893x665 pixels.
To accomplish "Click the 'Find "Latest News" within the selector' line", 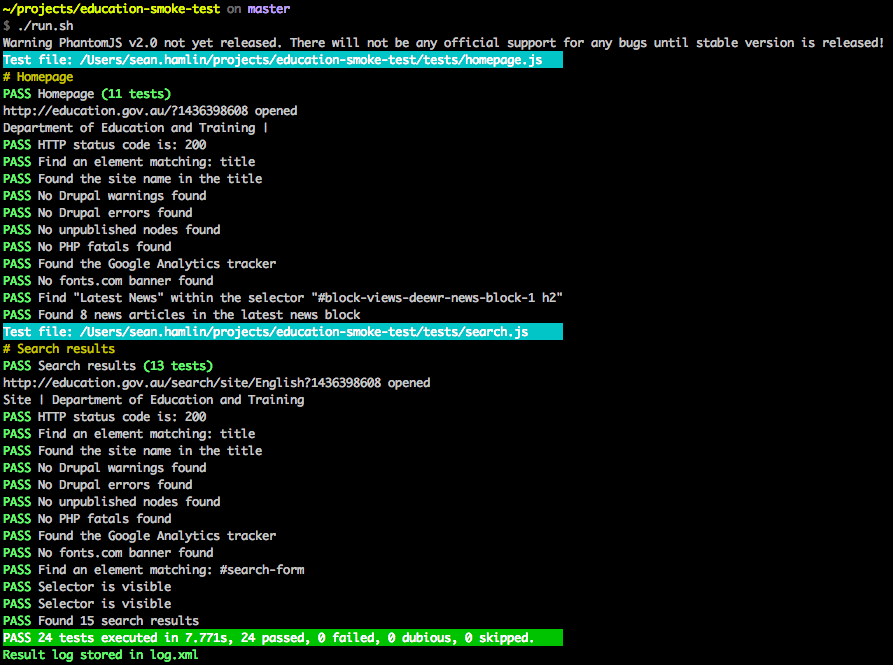I will point(283,298).
